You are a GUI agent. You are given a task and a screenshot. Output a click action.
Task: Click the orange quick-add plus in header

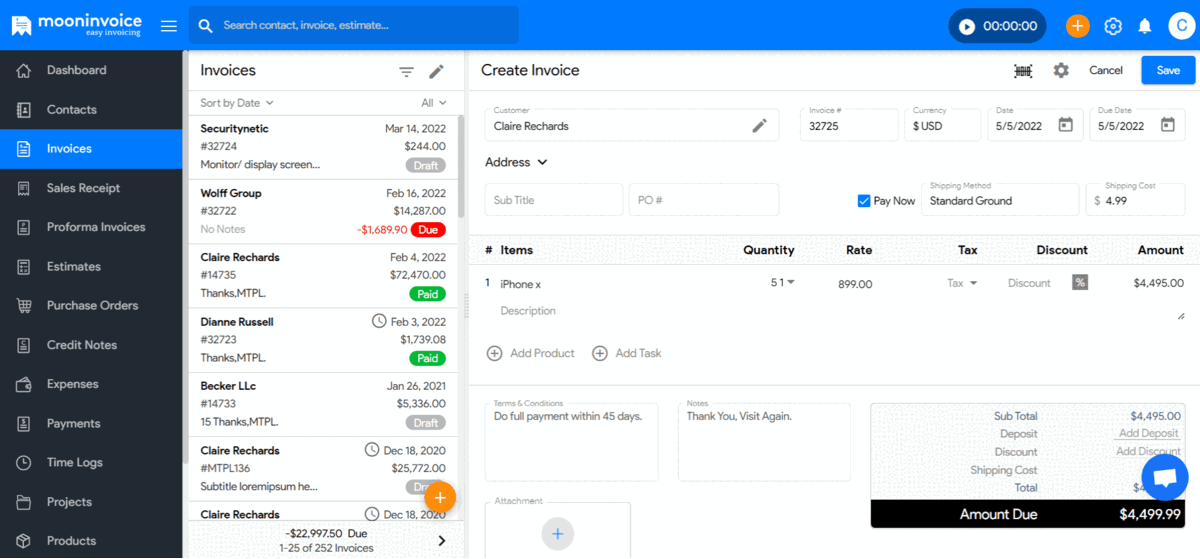[1077, 26]
